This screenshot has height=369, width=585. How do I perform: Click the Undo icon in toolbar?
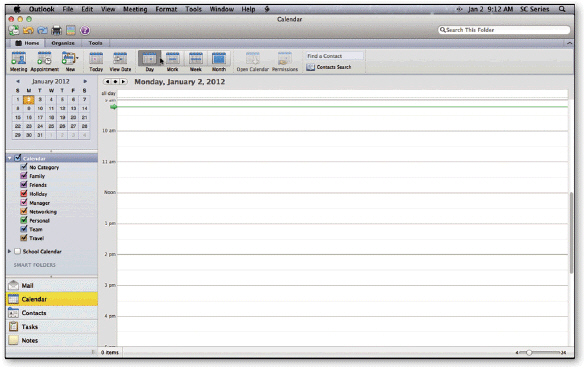[x=28, y=30]
